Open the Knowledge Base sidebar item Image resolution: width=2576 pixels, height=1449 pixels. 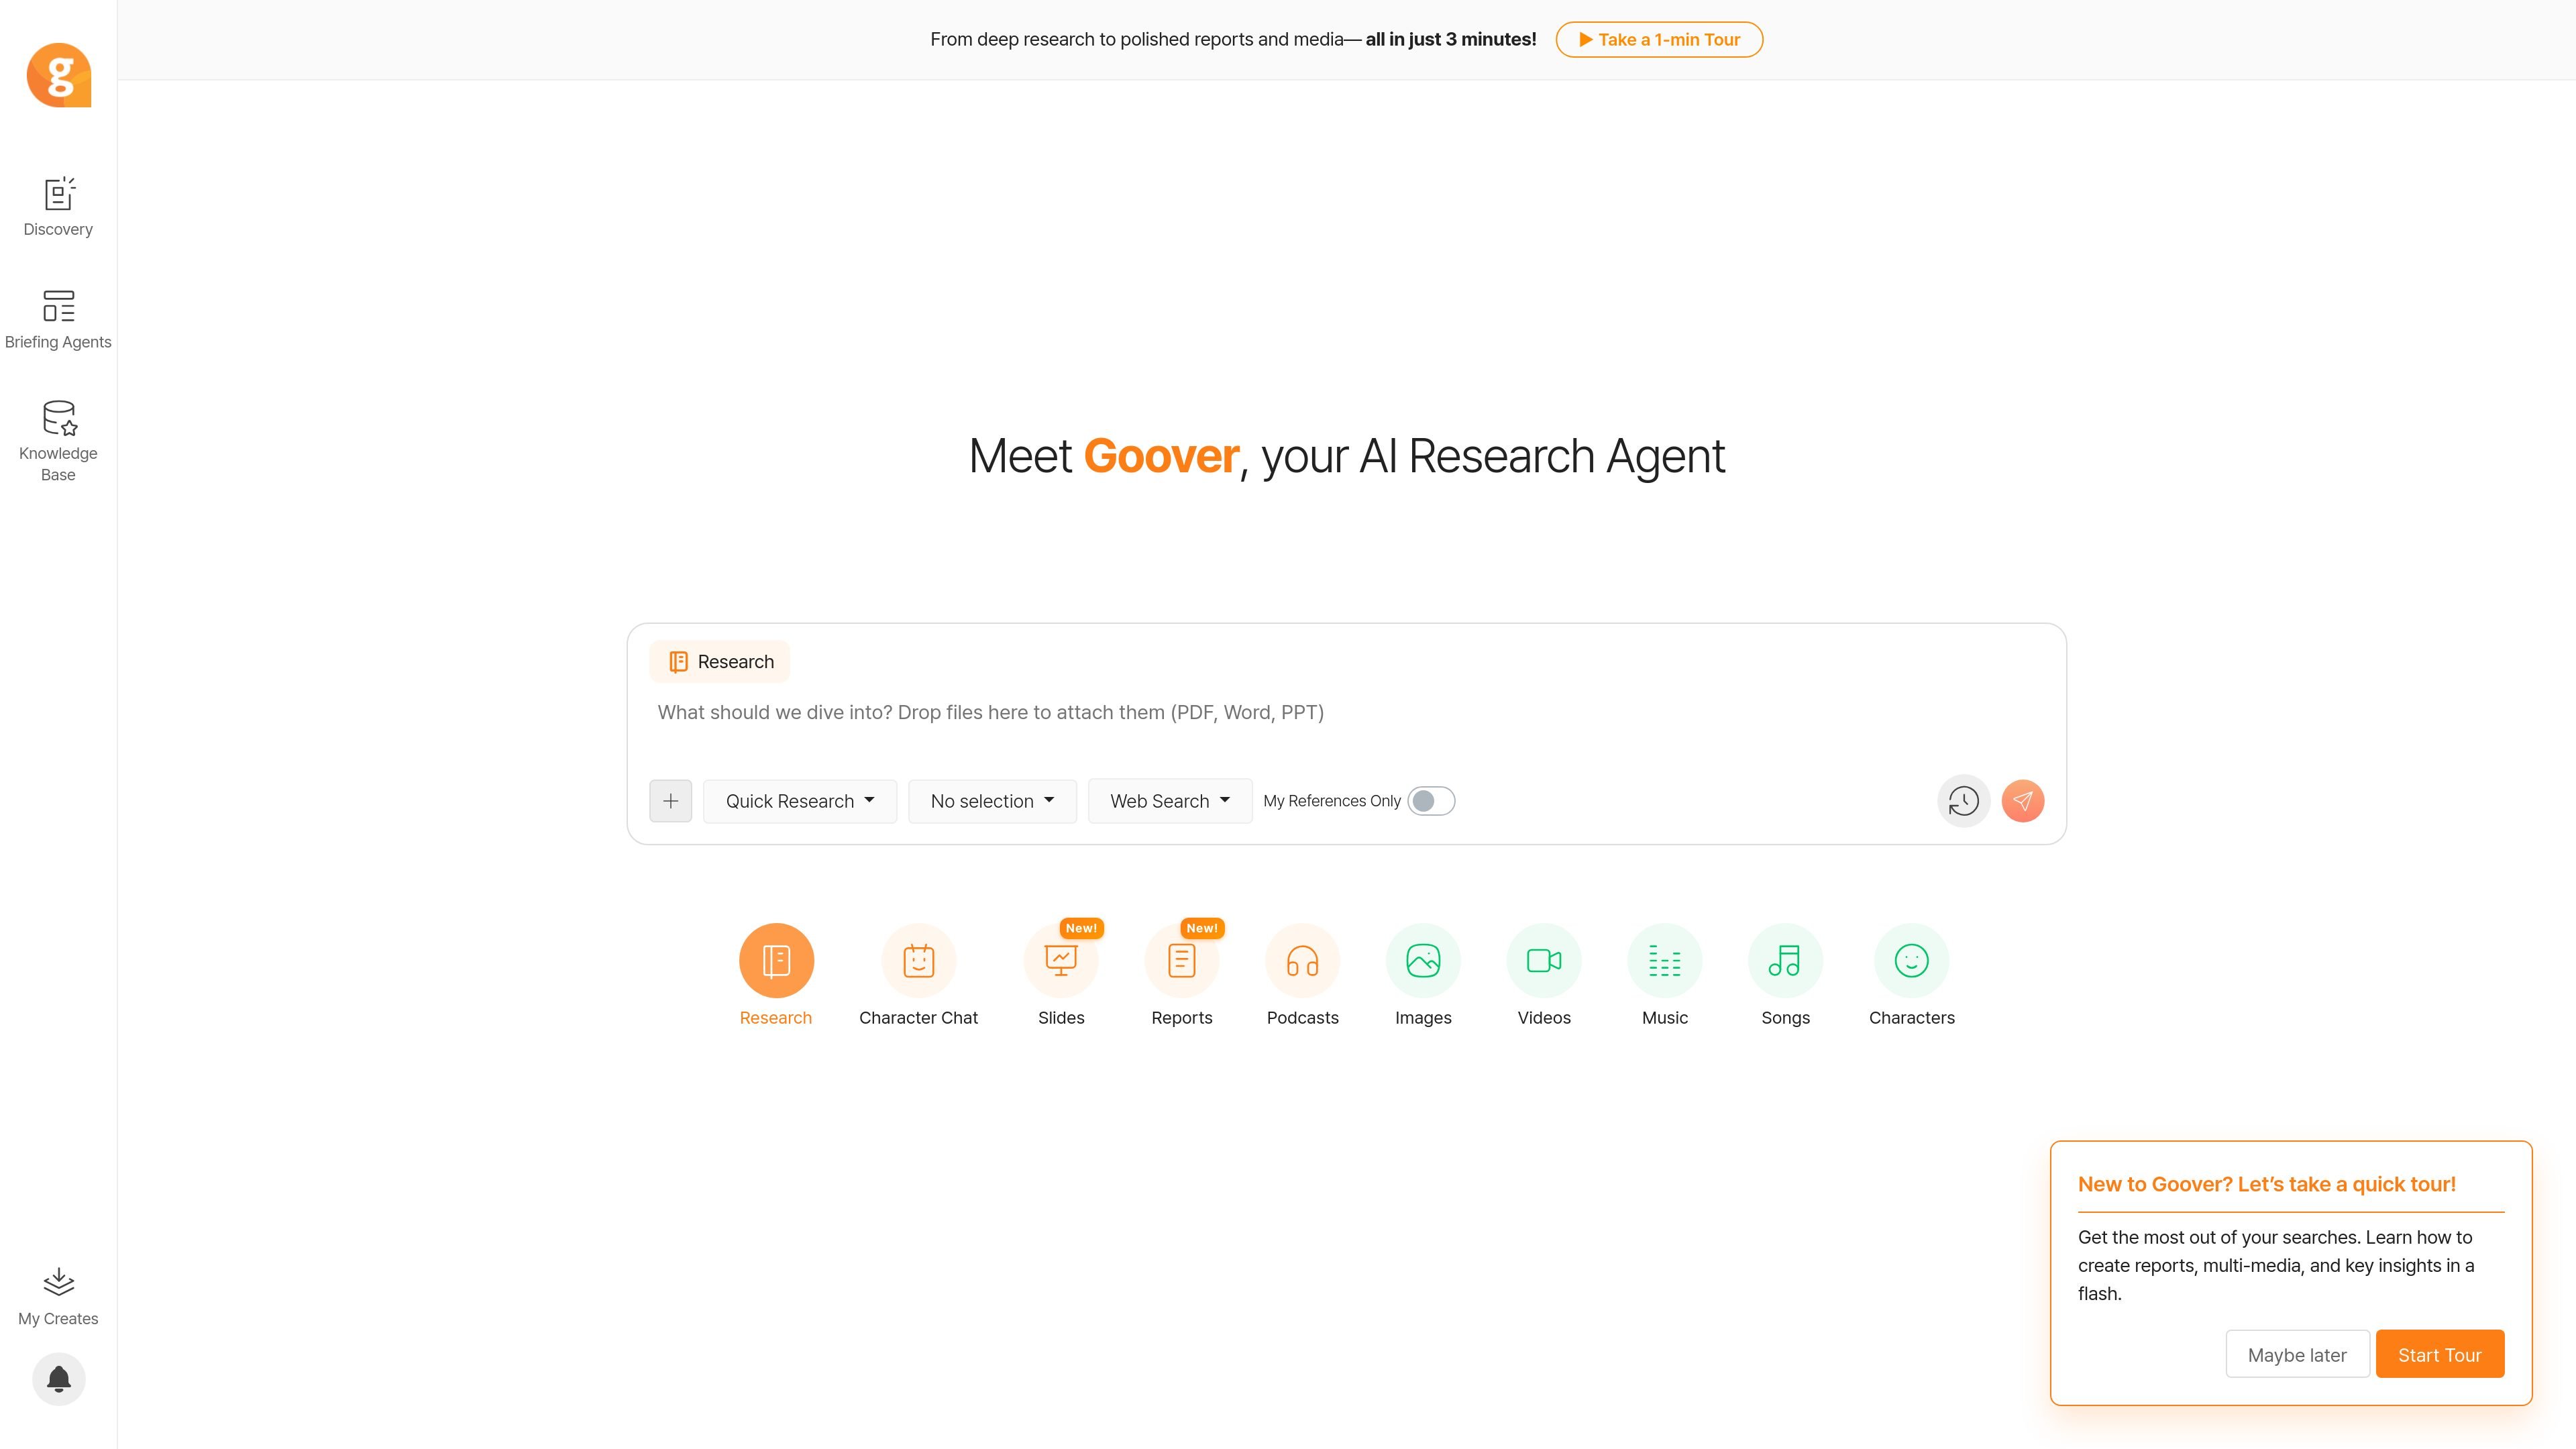tap(58, 441)
